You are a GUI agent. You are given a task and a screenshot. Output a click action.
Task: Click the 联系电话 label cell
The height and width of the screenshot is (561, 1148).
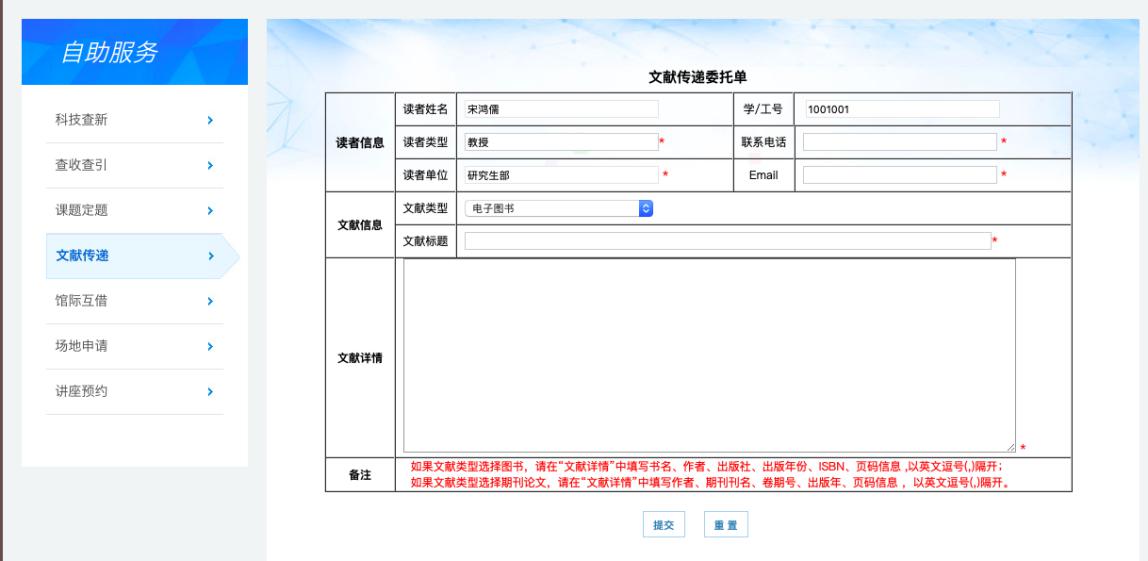click(764, 142)
